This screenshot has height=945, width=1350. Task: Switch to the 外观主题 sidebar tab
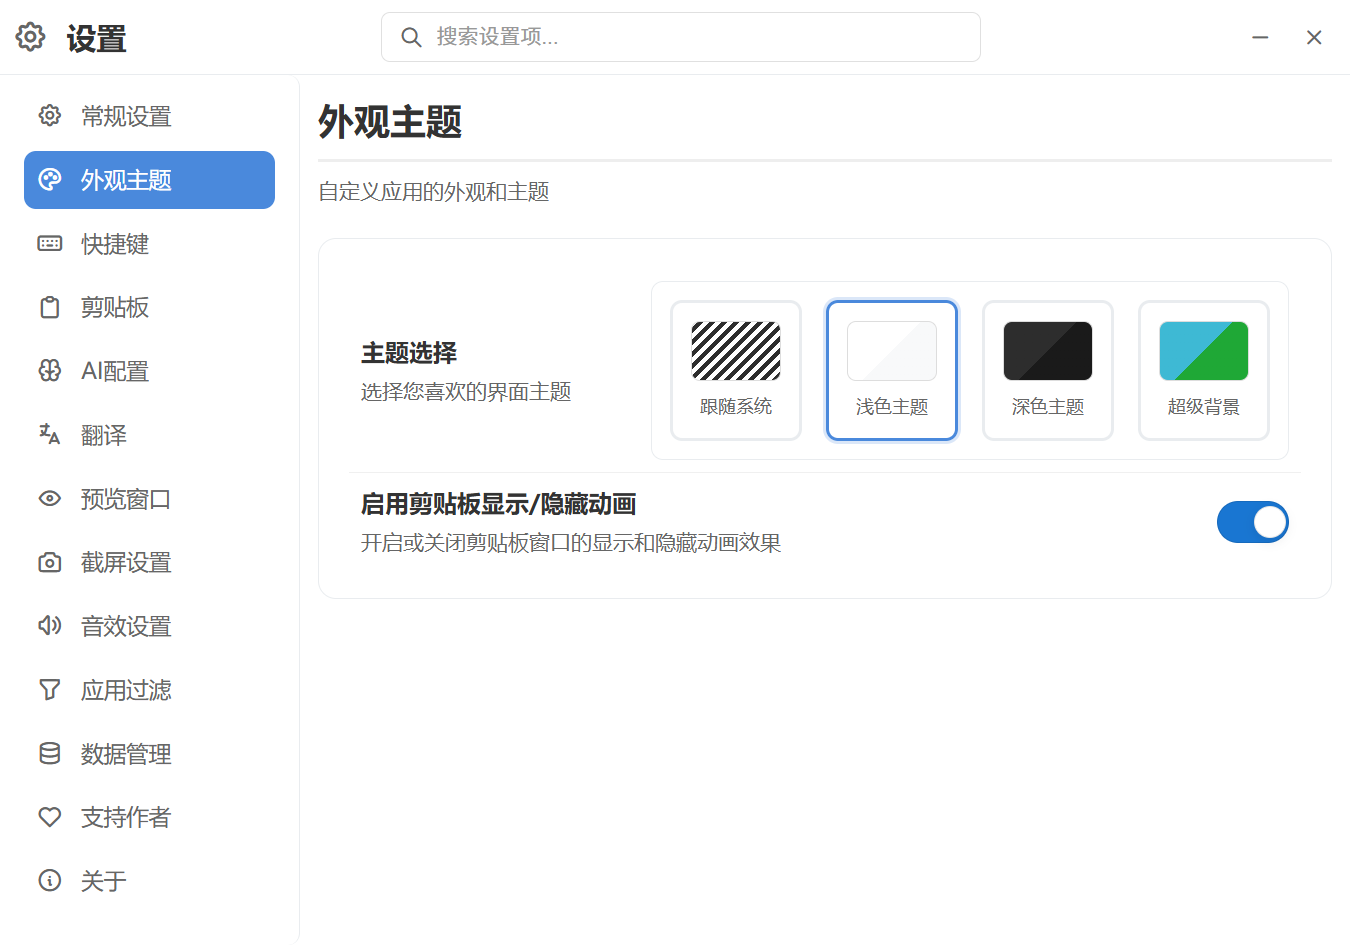click(149, 180)
